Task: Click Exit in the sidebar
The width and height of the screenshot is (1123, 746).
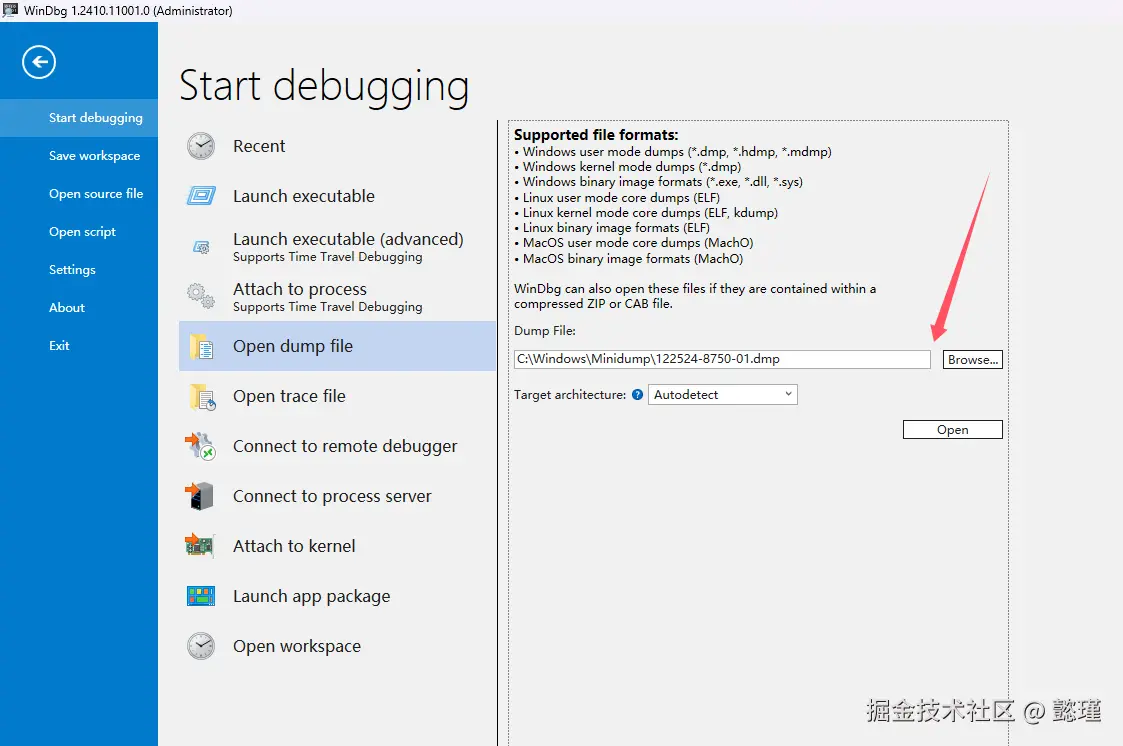Action: (79, 345)
